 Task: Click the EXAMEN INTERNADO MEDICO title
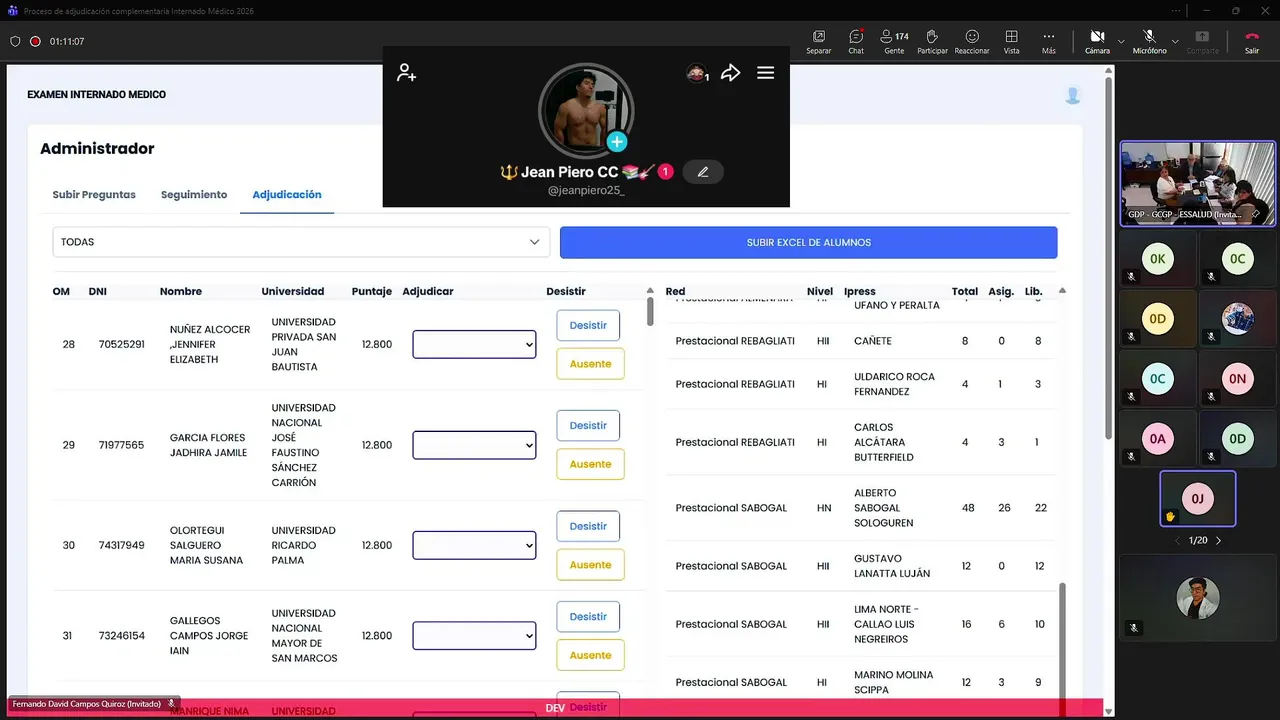96,95
